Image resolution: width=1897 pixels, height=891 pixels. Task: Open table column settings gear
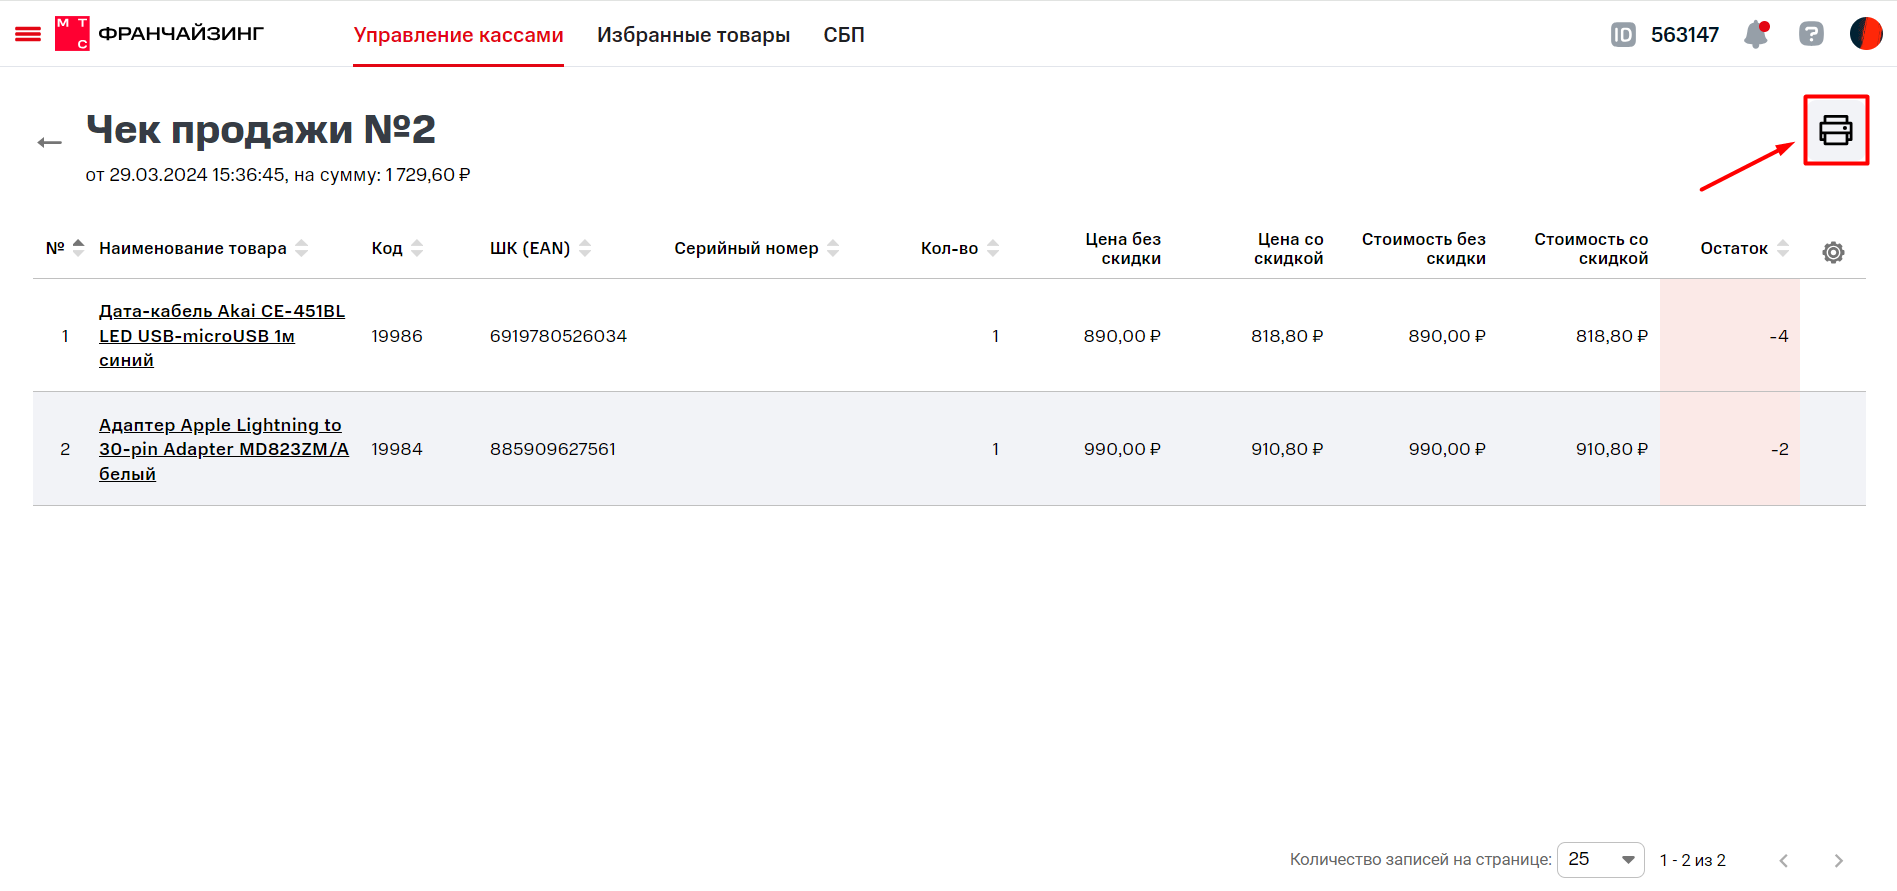1833,252
